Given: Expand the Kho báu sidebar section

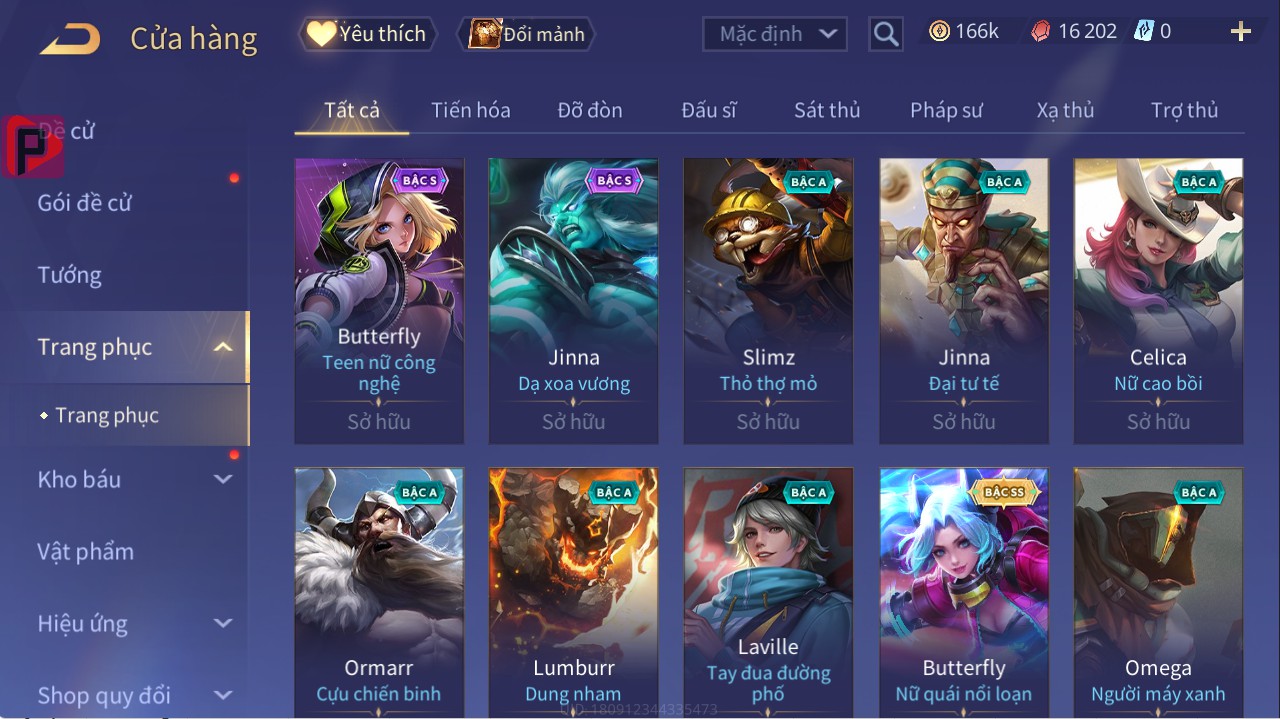Looking at the screenshot, I should [223, 479].
